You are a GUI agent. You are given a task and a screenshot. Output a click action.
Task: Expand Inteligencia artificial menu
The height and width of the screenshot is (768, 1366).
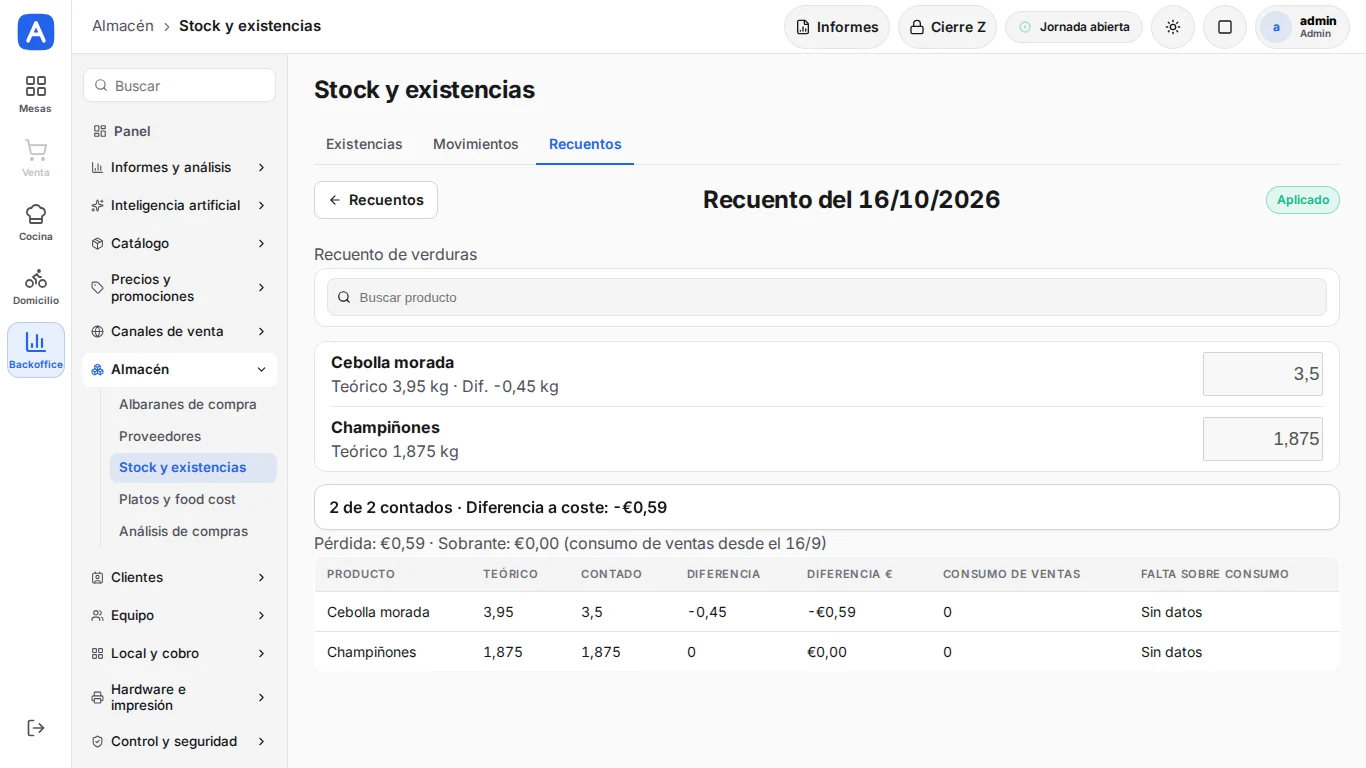point(180,205)
